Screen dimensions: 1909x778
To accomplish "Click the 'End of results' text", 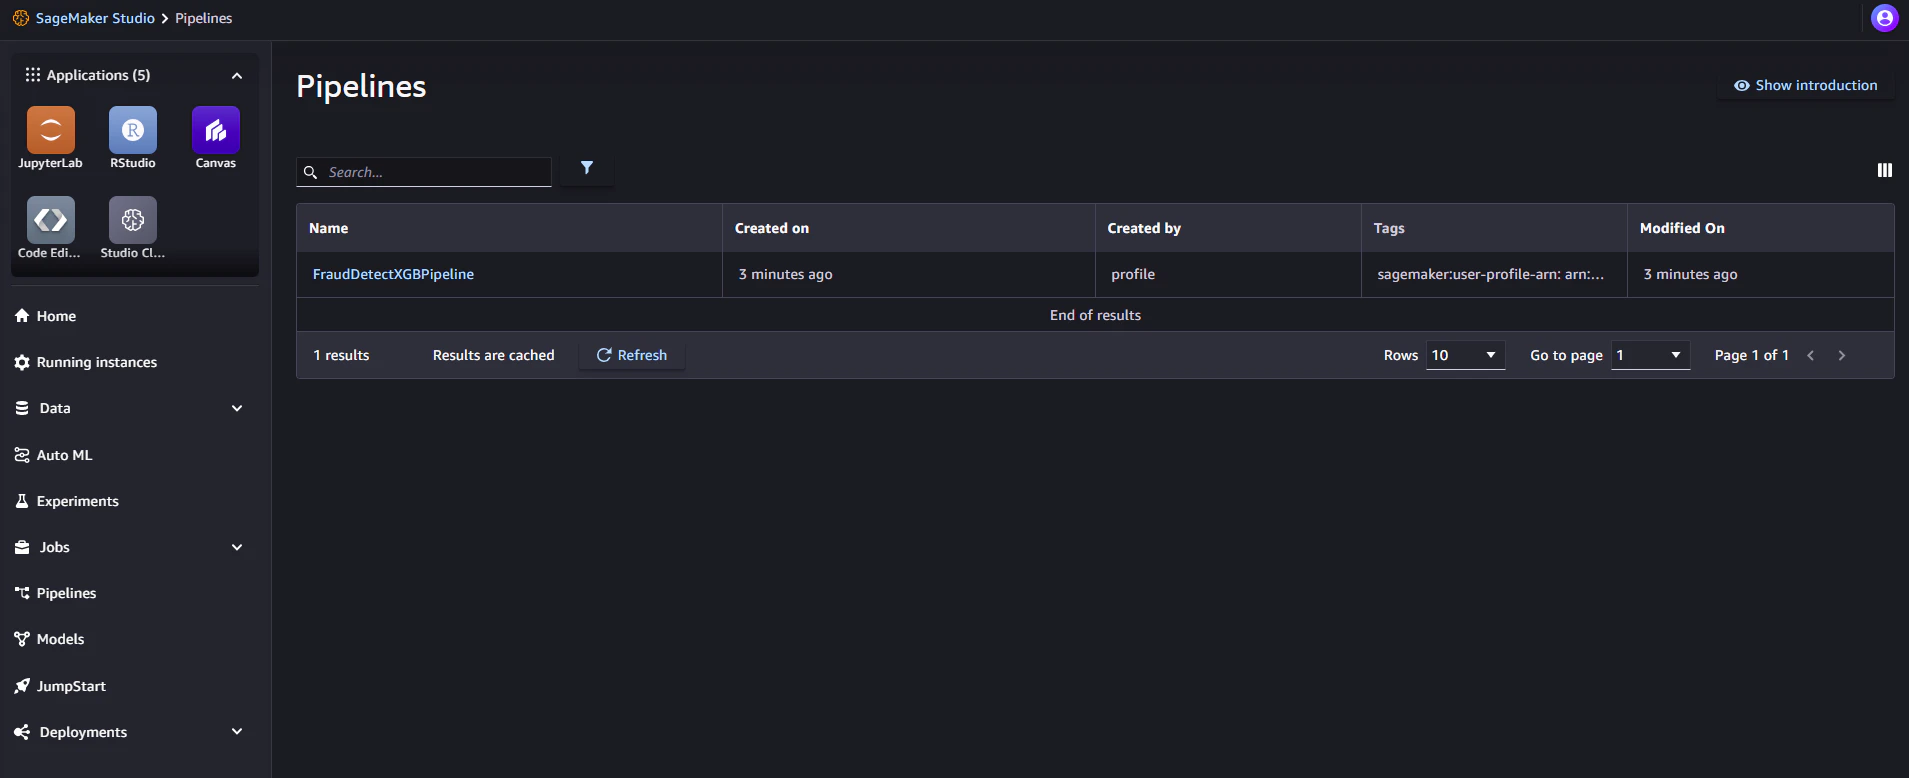I will click(x=1095, y=315).
